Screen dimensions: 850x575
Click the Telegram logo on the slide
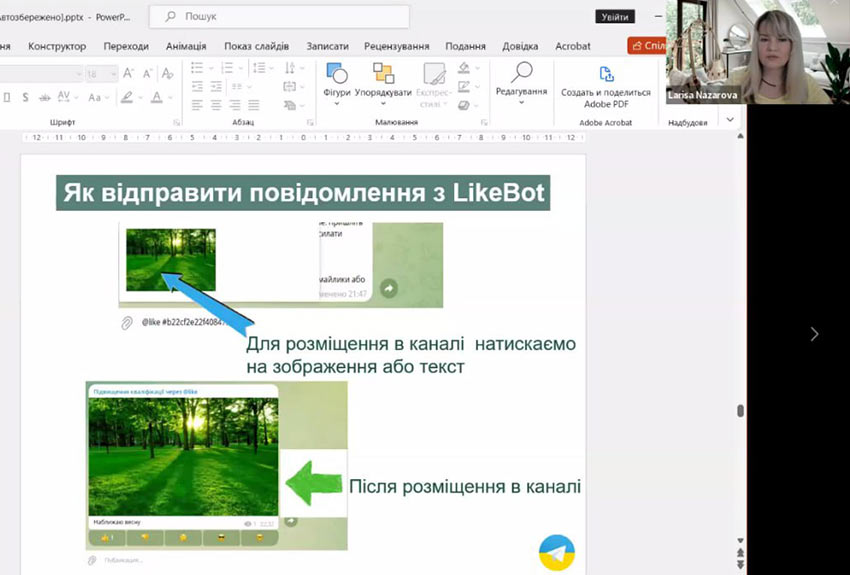(557, 551)
